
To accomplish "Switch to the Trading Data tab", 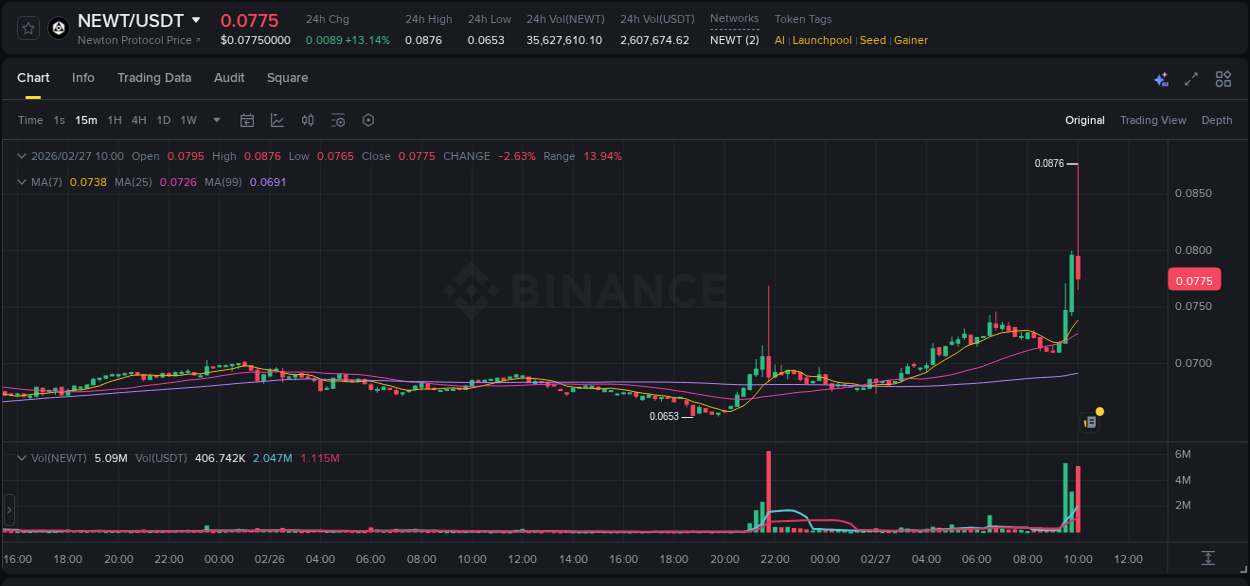I will point(154,78).
